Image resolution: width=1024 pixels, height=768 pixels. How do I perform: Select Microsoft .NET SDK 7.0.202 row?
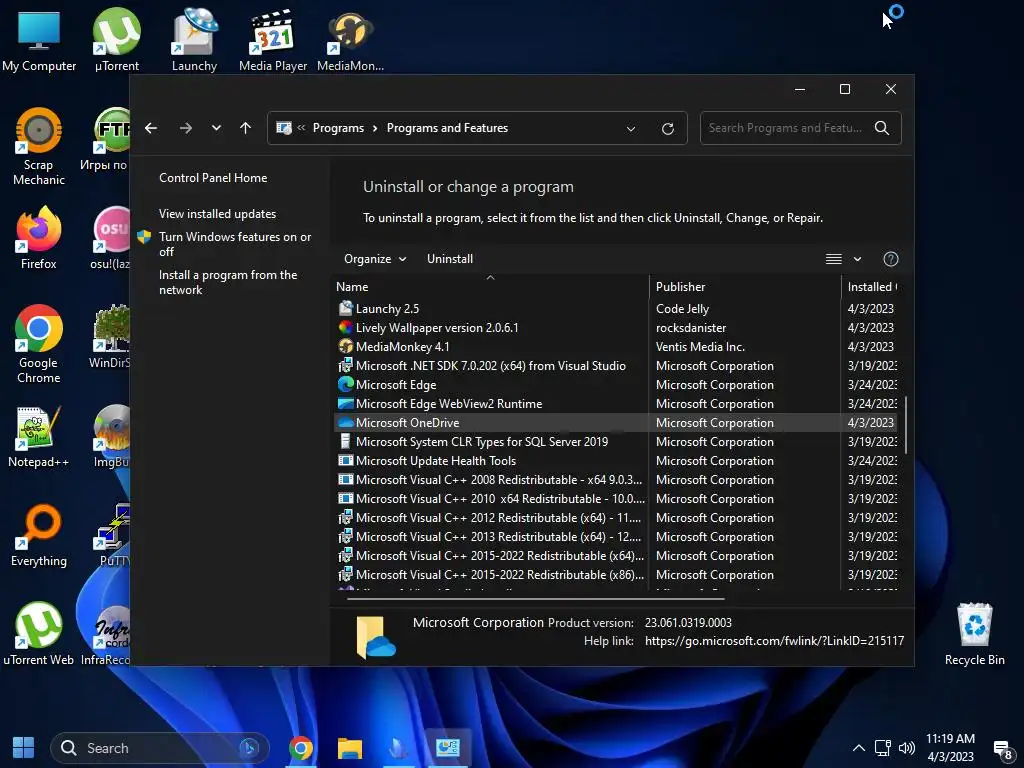pyautogui.click(x=615, y=366)
